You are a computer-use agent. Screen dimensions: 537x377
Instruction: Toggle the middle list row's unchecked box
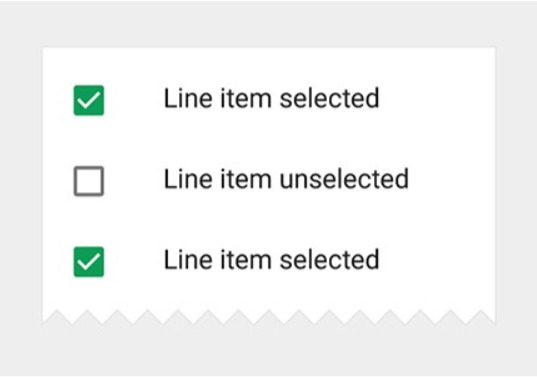click(89, 181)
